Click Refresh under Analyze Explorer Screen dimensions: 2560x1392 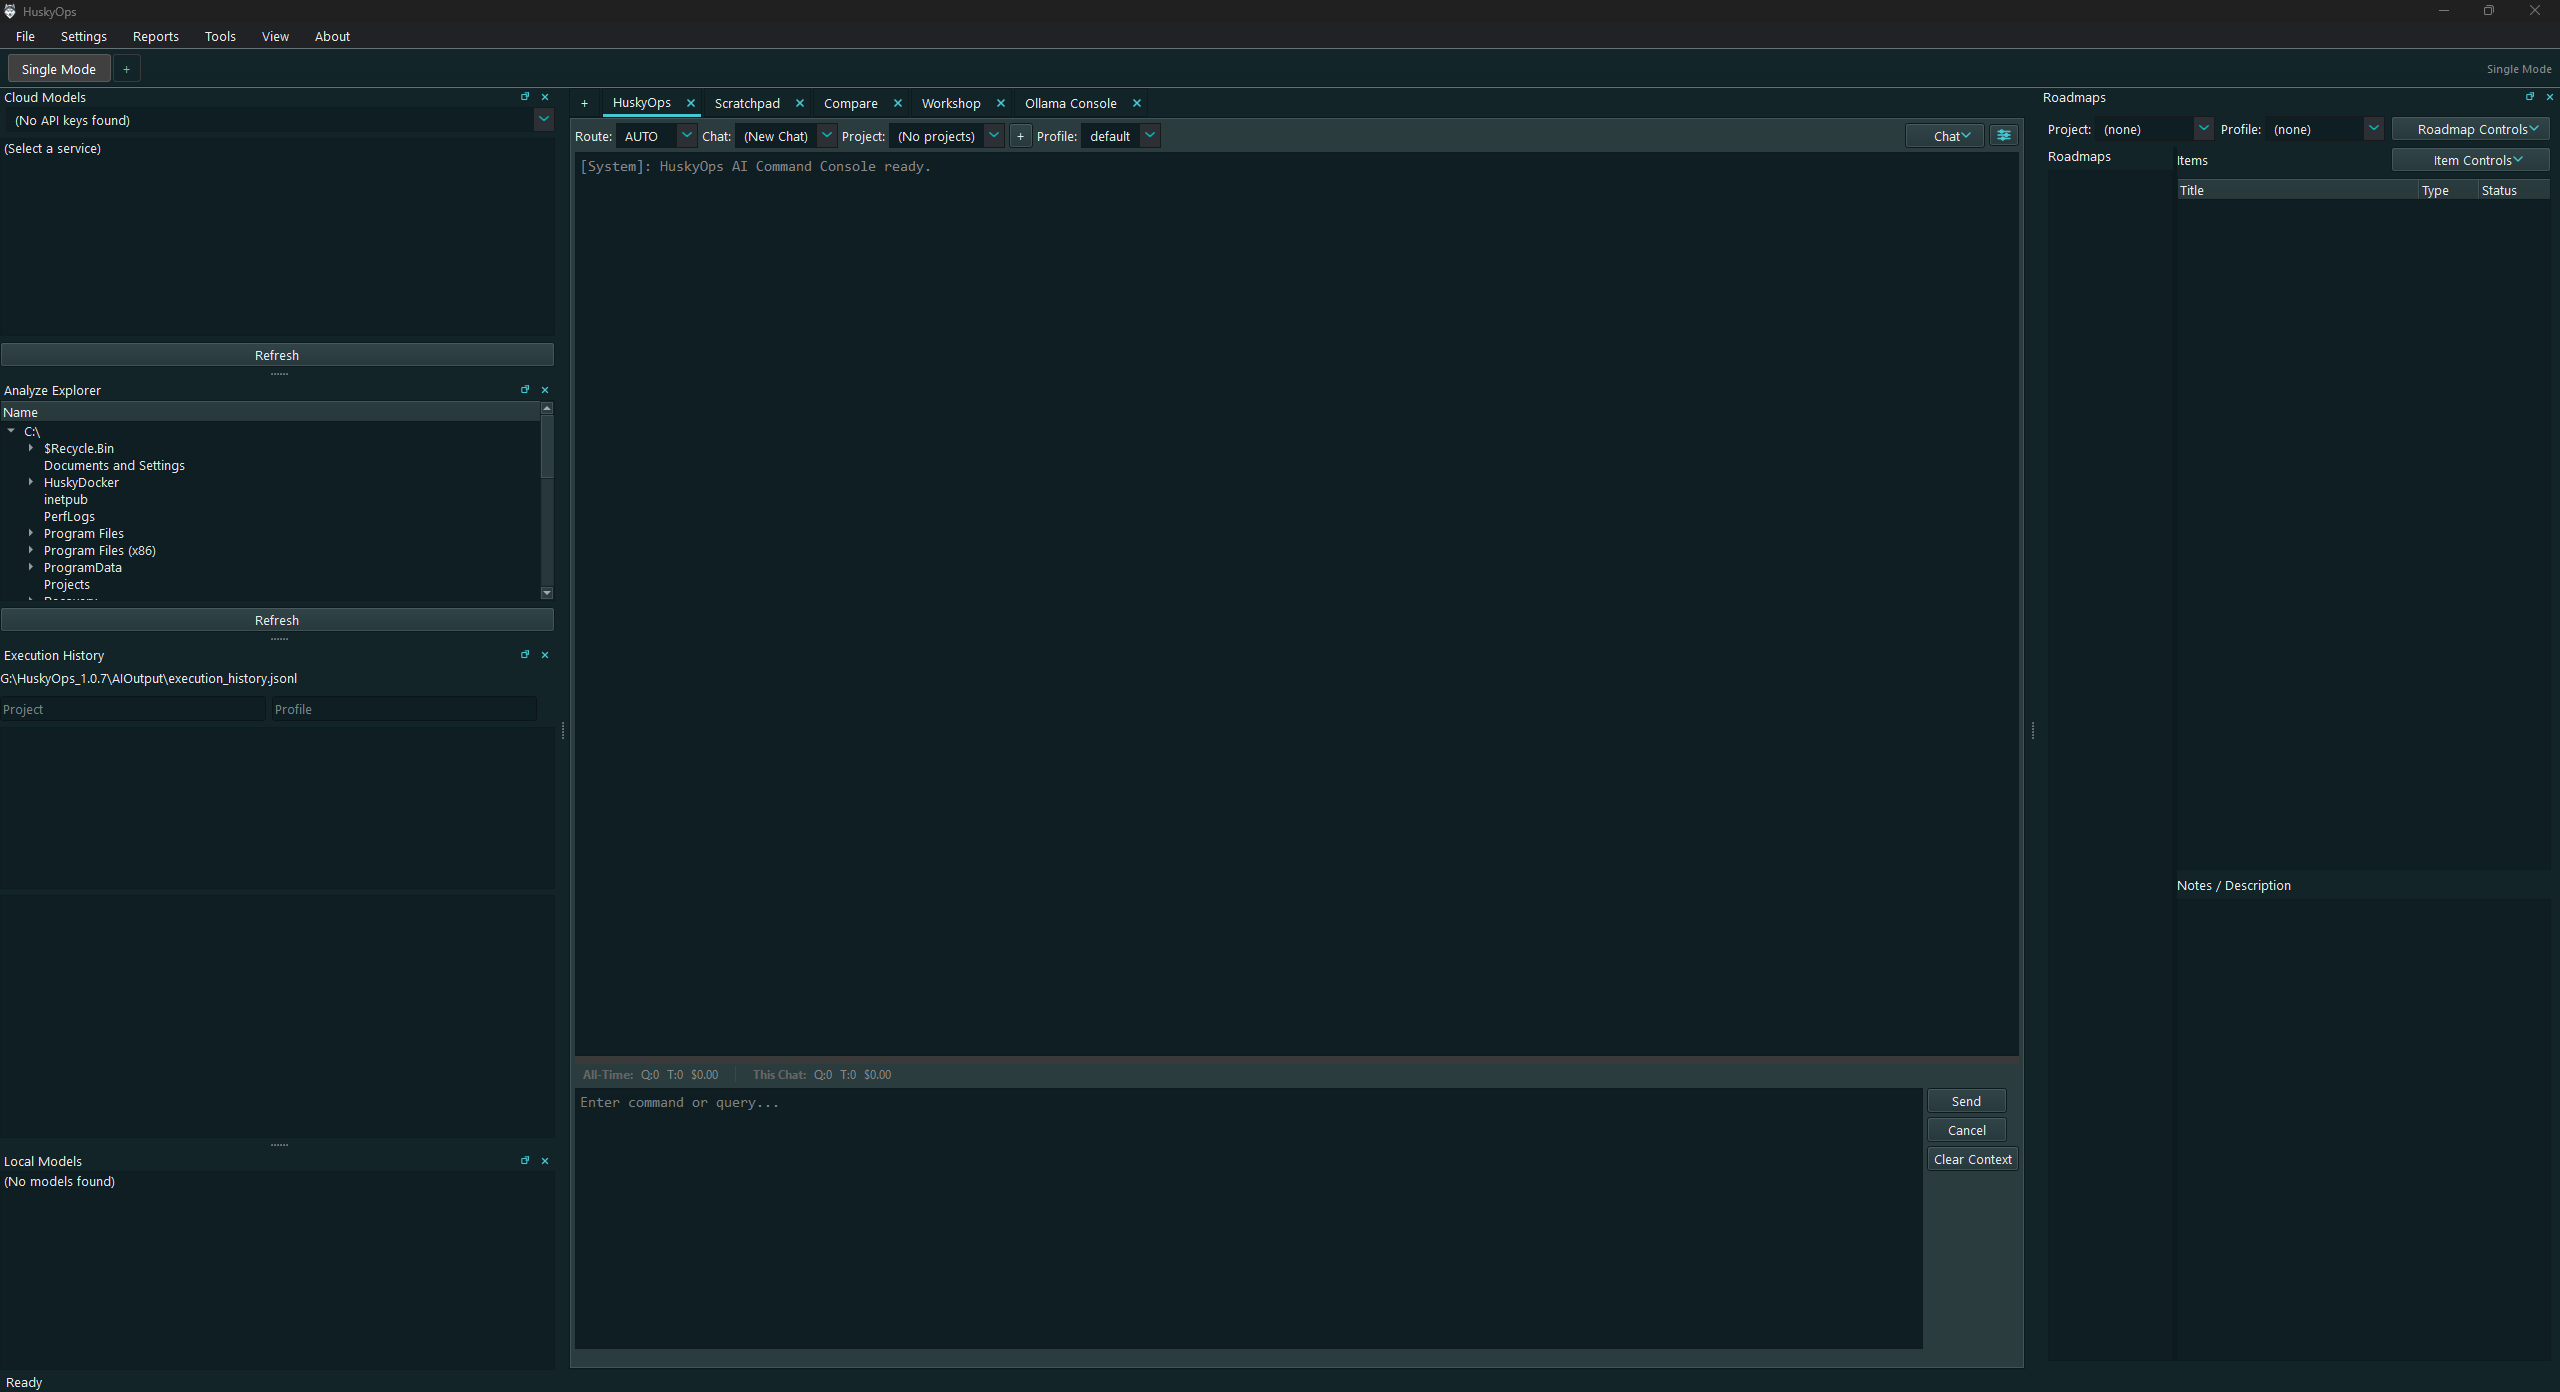277,620
